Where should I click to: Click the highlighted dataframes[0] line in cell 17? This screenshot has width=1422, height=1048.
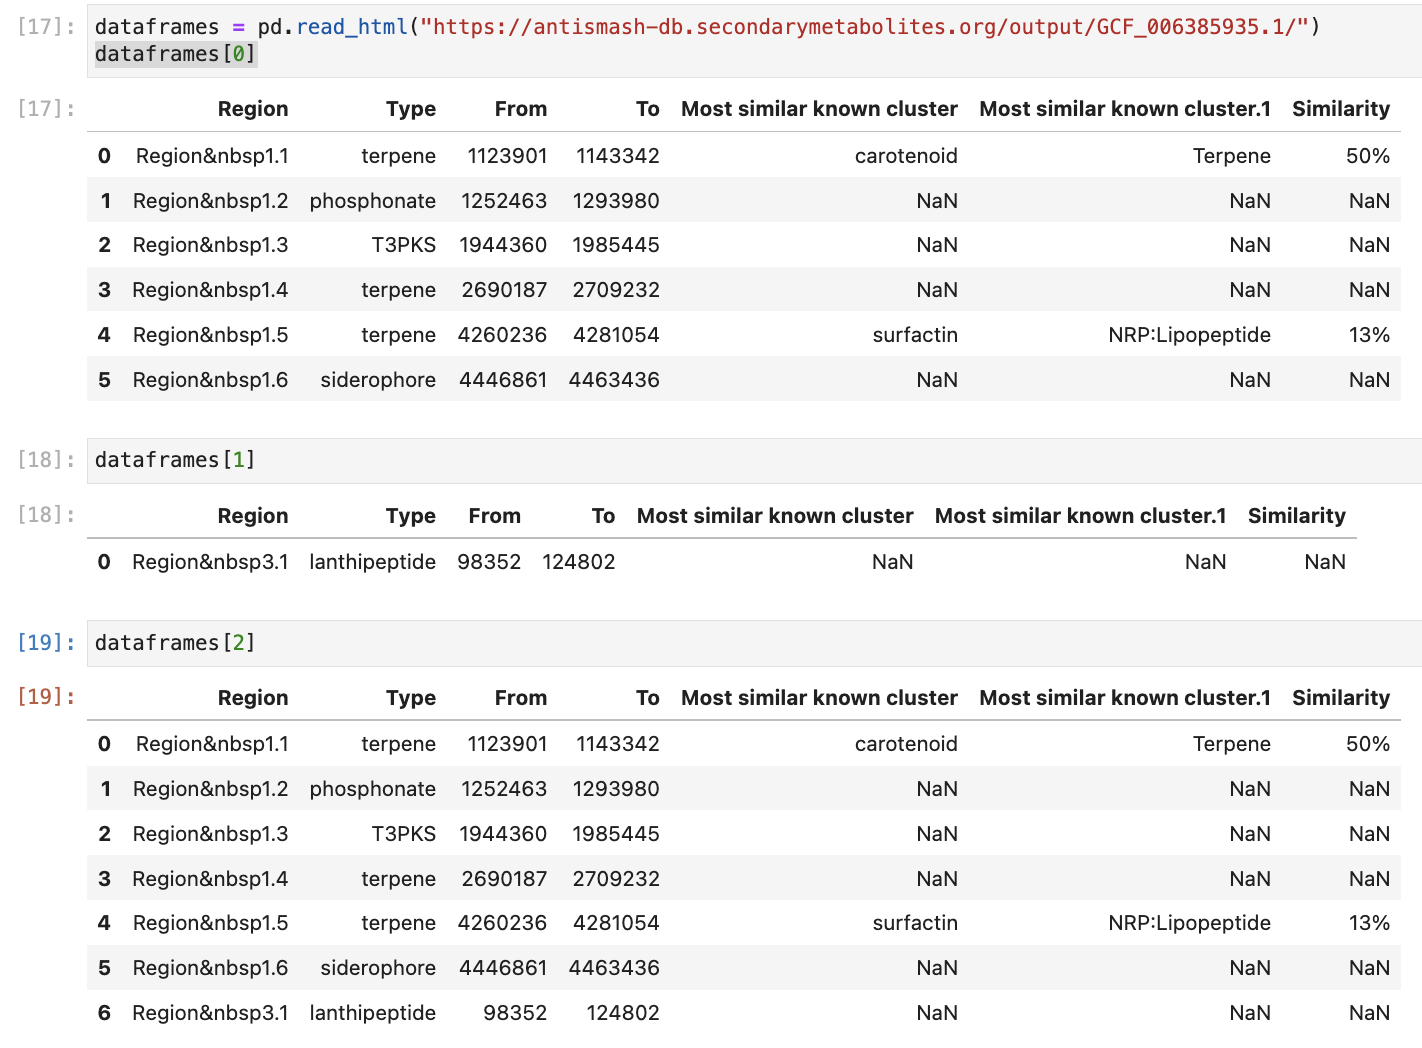coord(176,54)
